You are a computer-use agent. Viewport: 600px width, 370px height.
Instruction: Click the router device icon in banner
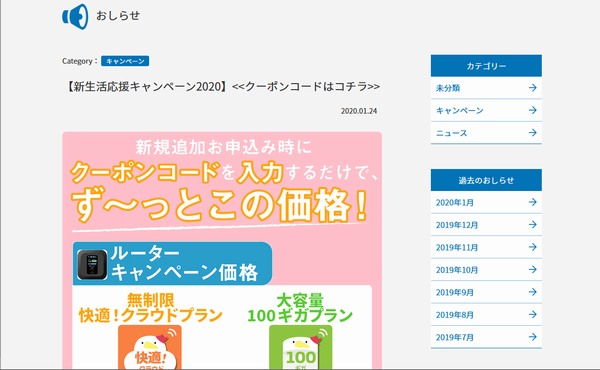(92, 264)
